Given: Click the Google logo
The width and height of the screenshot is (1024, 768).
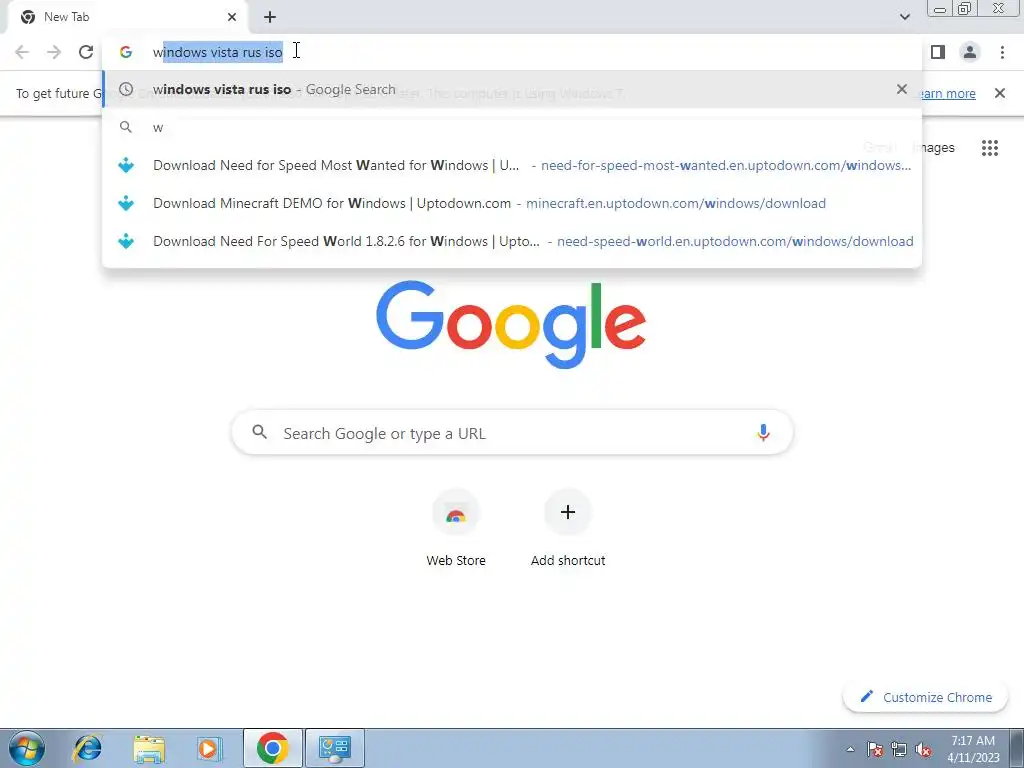Looking at the screenshot, I should tap(511, 325).
